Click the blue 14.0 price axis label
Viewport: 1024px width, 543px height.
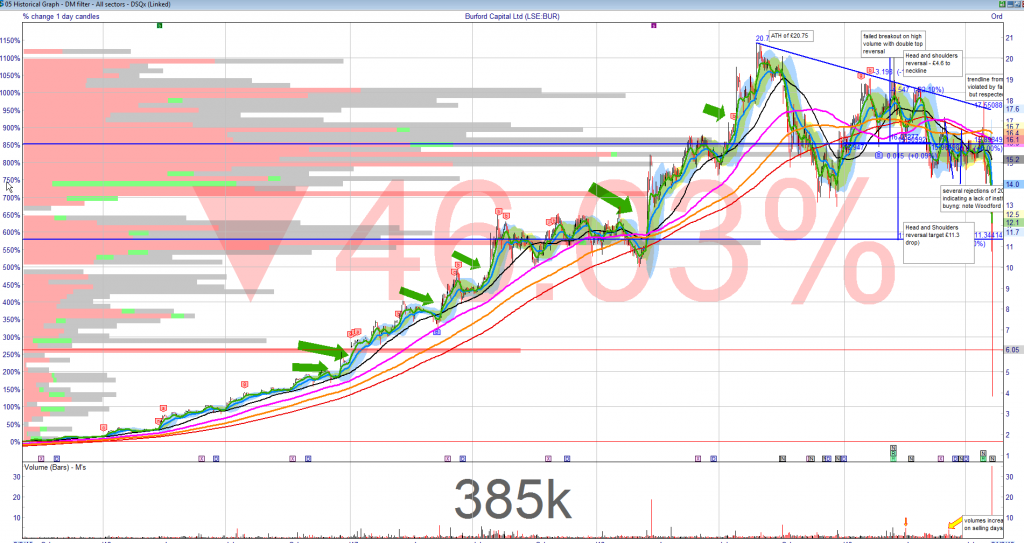(x=1011, y=185)
